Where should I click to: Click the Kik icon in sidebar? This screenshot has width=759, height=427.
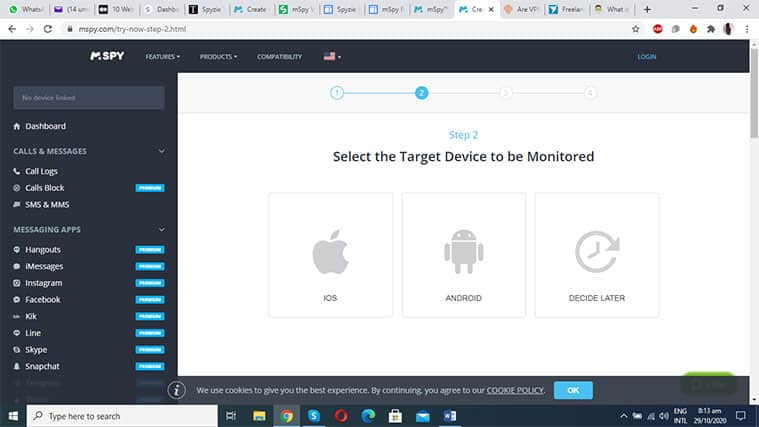tap(16, 316)
